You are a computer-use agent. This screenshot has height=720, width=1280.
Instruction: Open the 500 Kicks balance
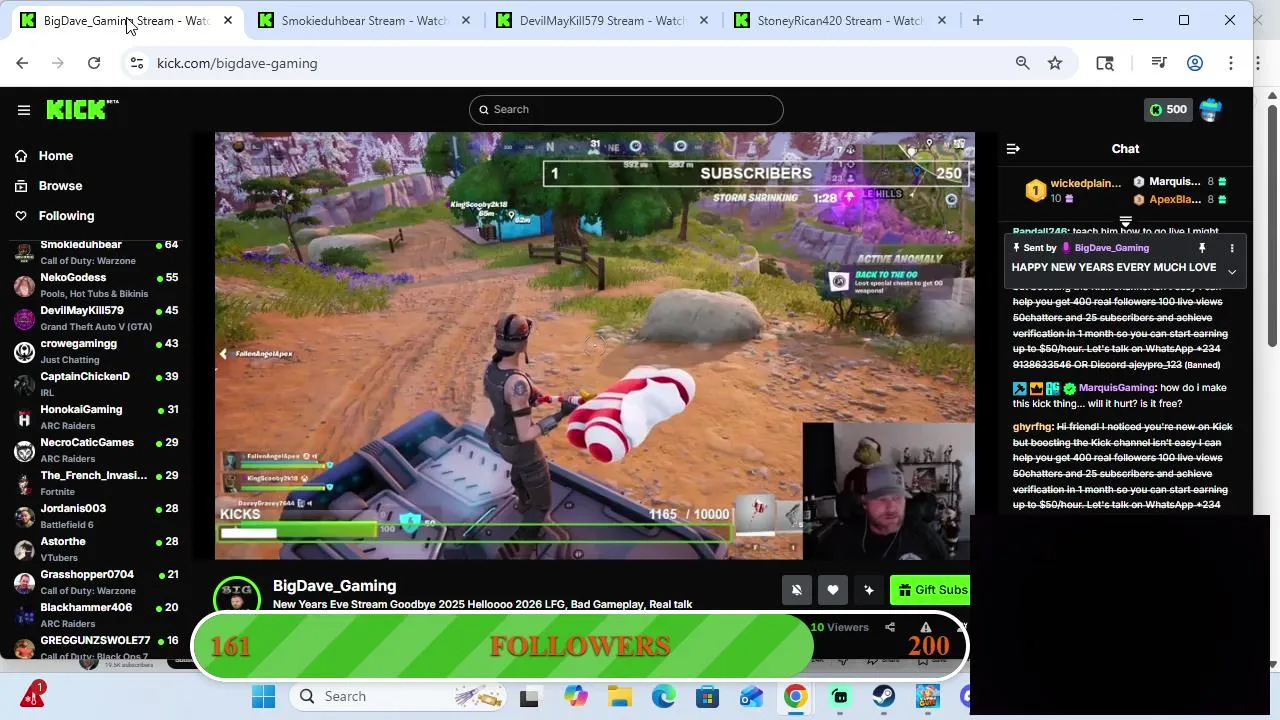coord(1168,110)
